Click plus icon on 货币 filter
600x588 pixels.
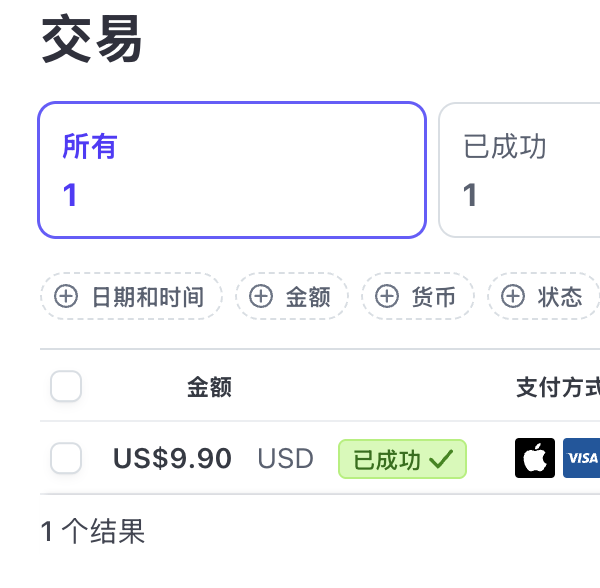tap(387, 296)
